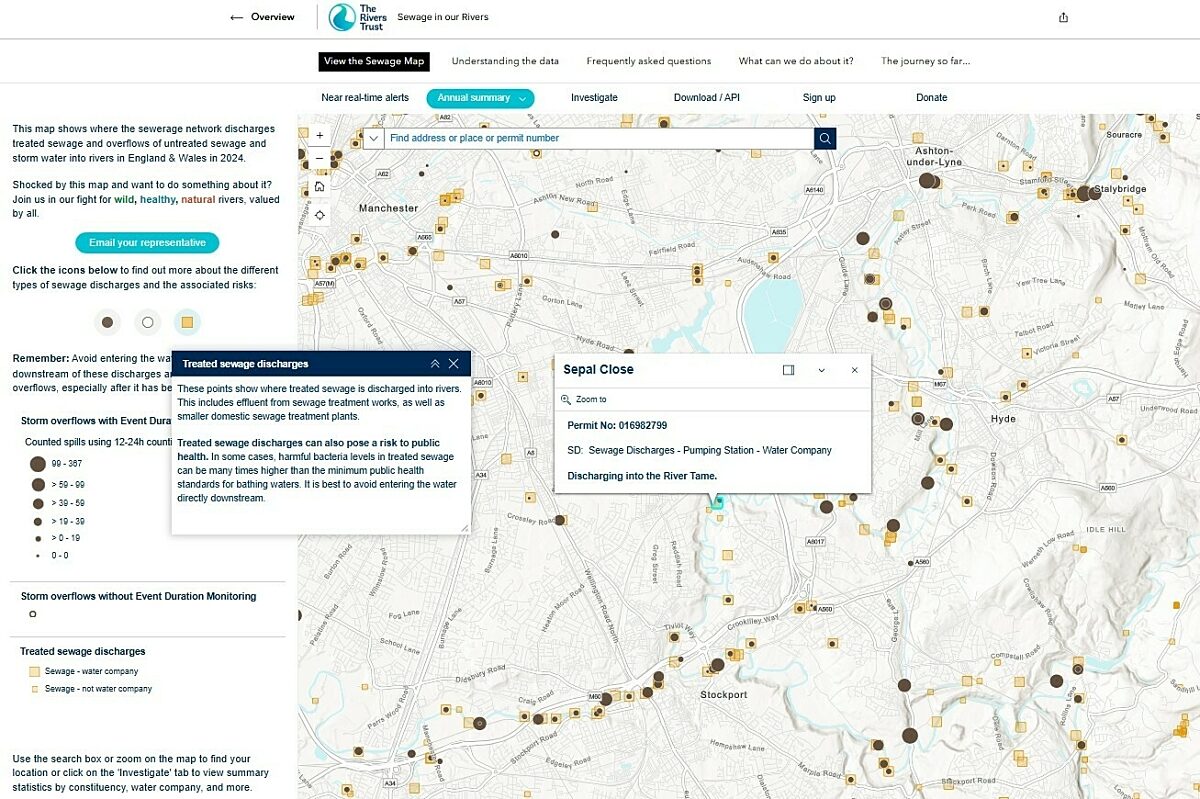
Task: Click the yellow square treated sewage icon
Action: pos(187,322)
